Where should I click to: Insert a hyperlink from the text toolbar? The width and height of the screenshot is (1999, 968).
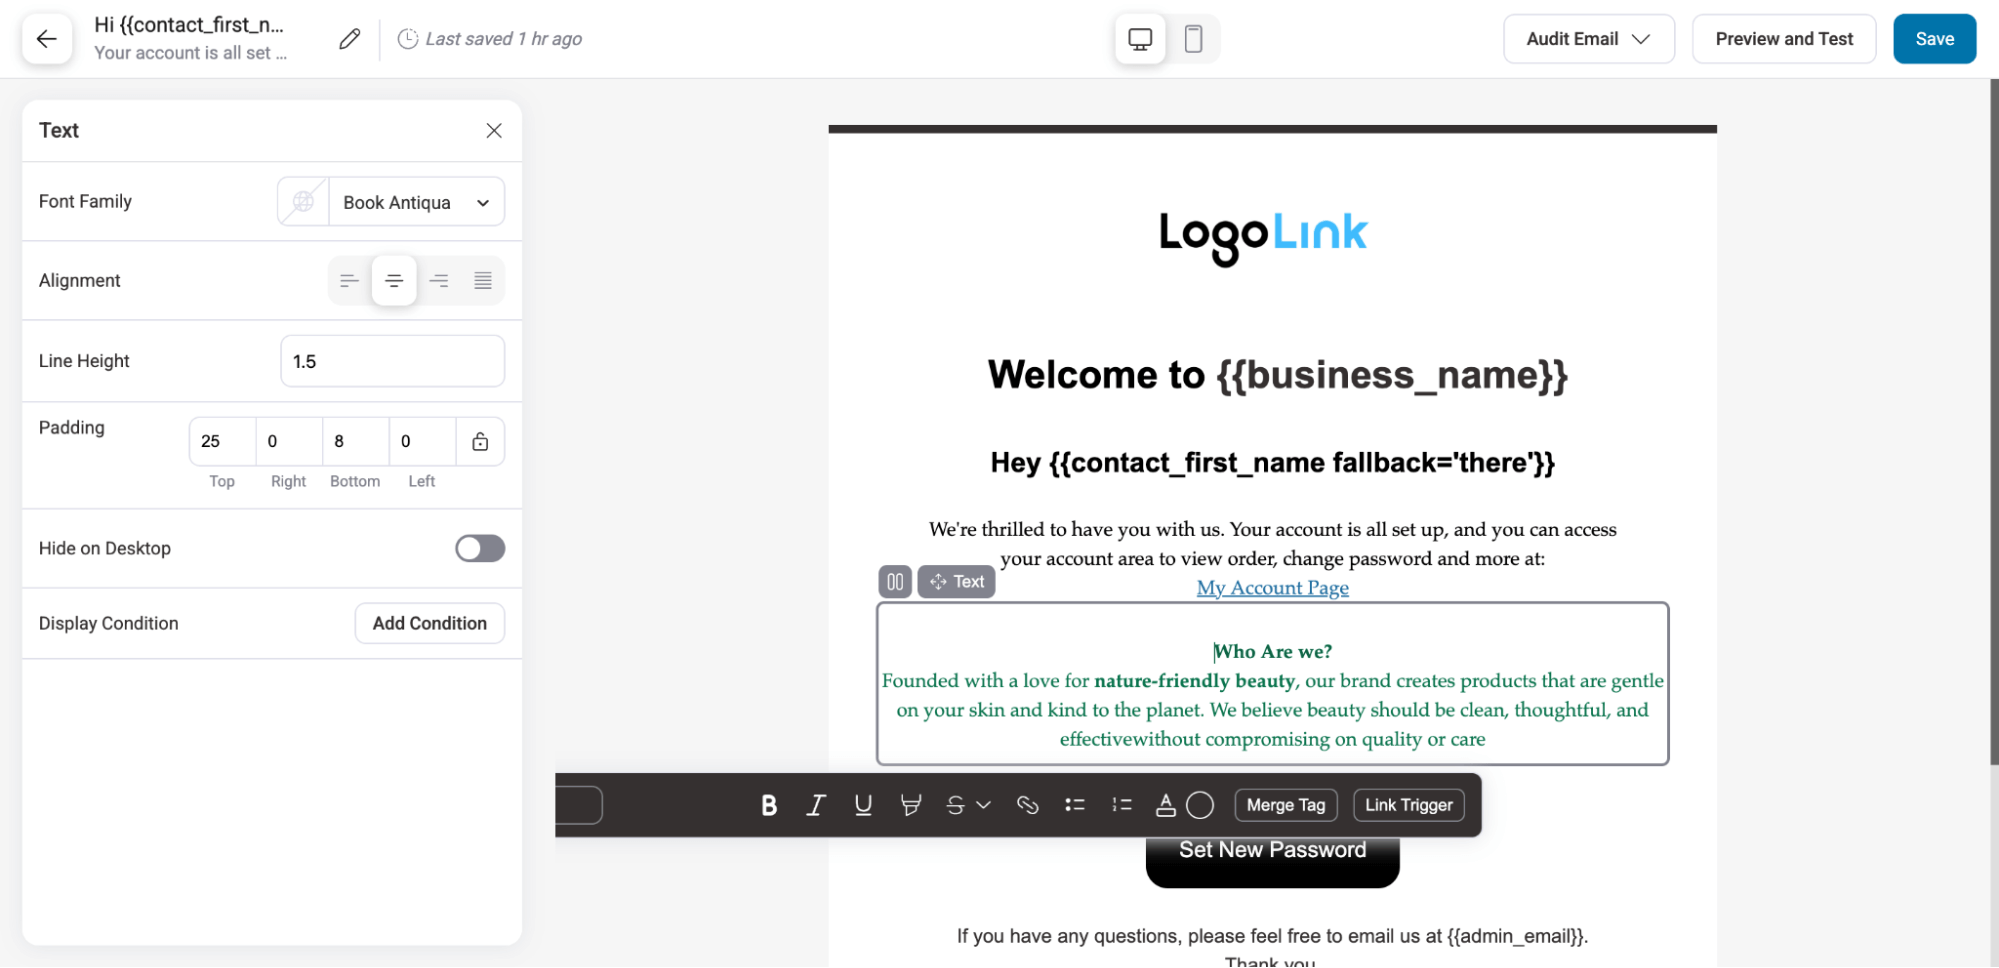[x=1027, y=805]
